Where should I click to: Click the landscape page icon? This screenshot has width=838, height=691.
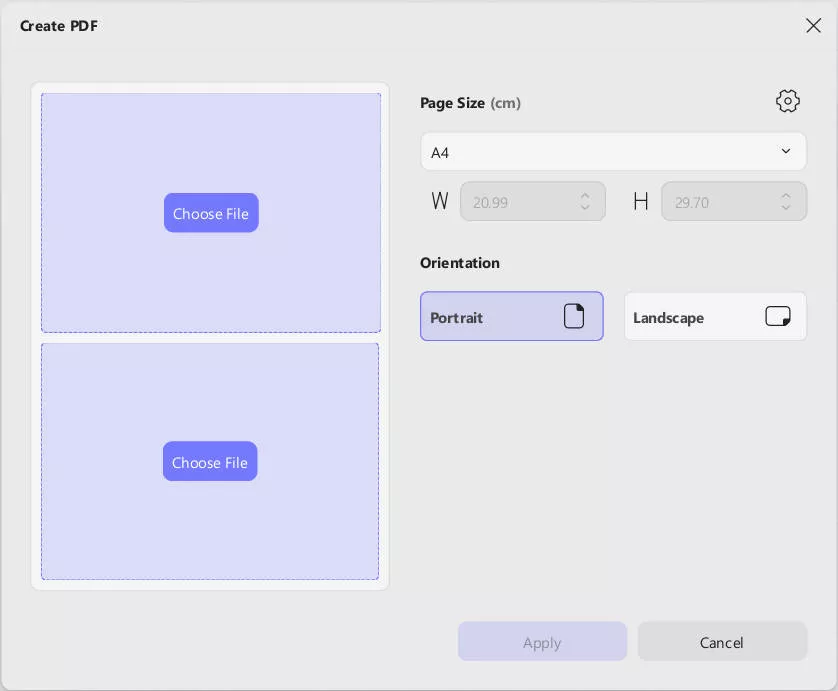pyautogui.click(x=777, y=316)
